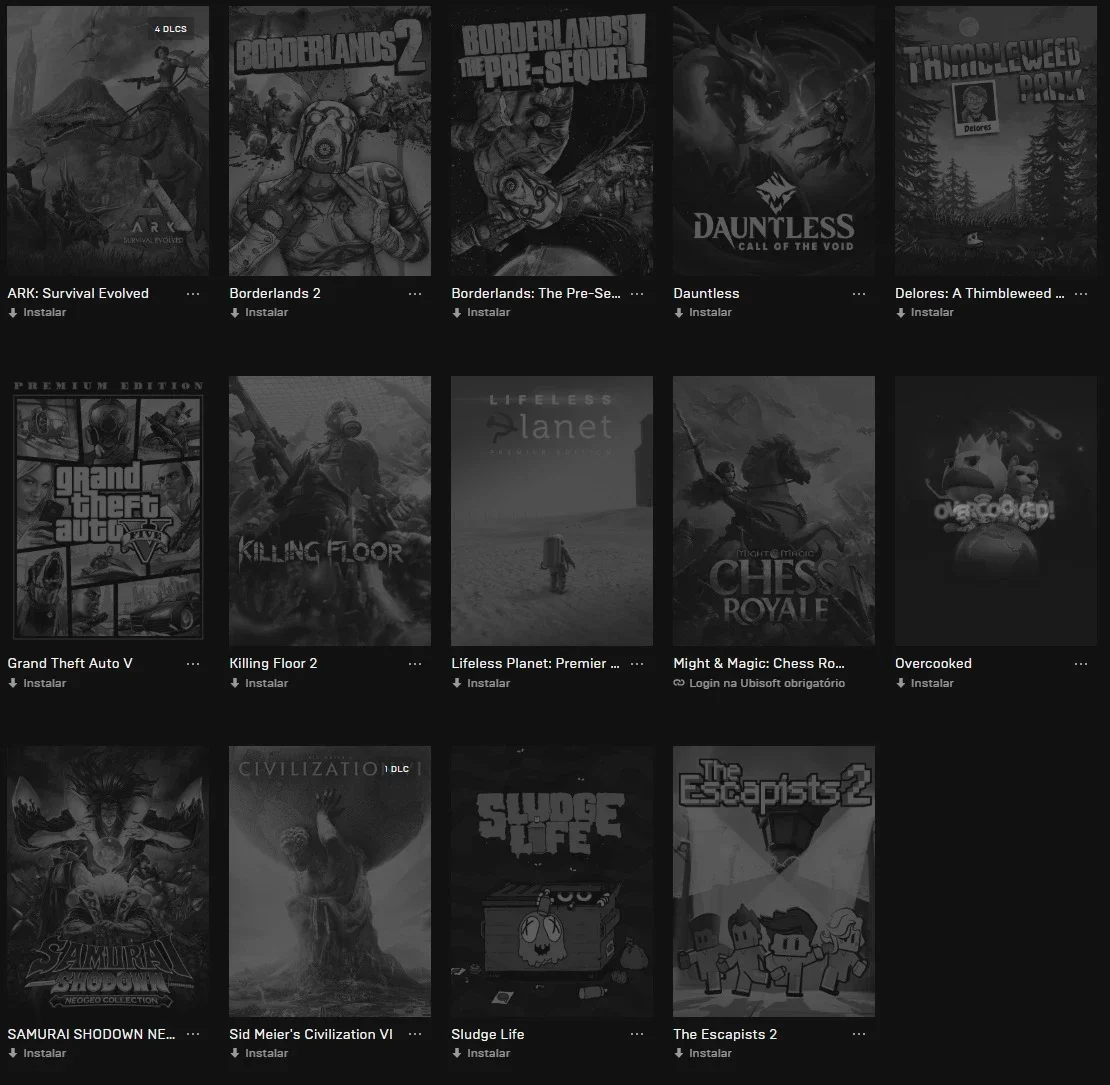Click the Borderlands: The Pre-Se... title text

(536, 293)
